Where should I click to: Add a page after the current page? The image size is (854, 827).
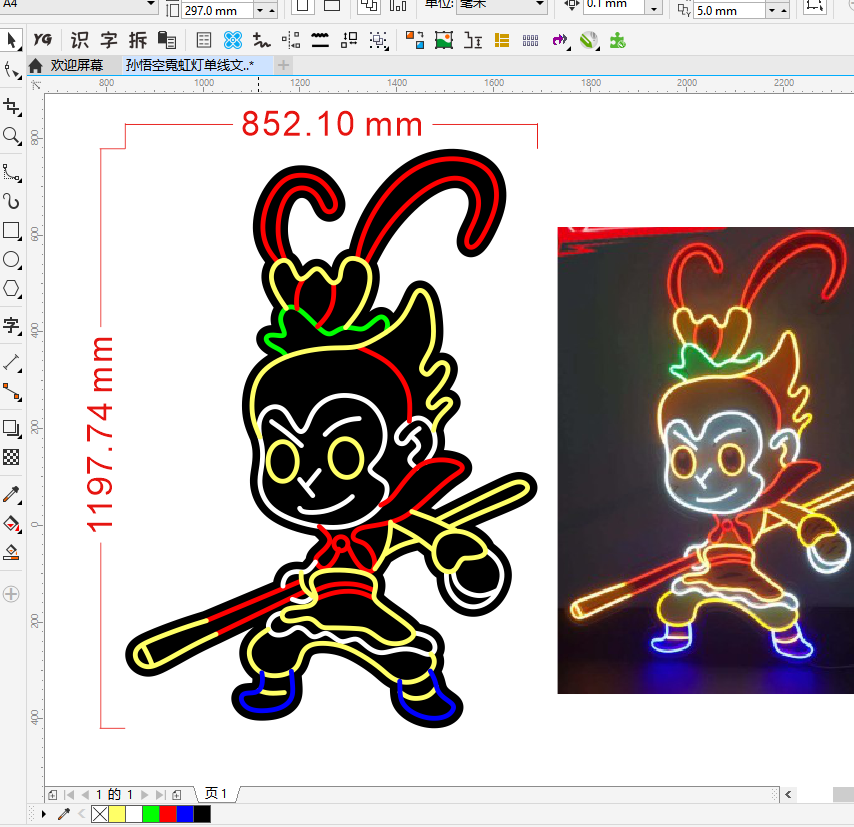(x=176, y=795)
